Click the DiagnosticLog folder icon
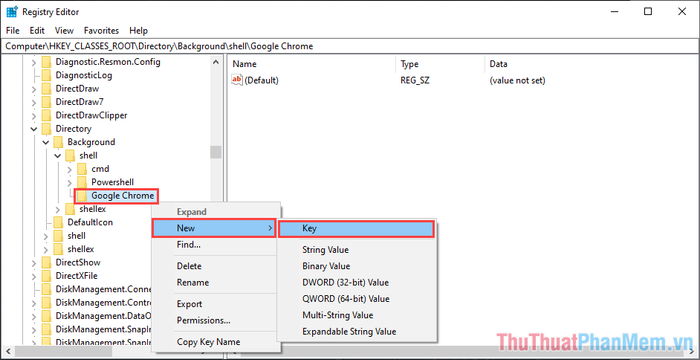This screenshot has width=700, height=360. pos(46,75)
